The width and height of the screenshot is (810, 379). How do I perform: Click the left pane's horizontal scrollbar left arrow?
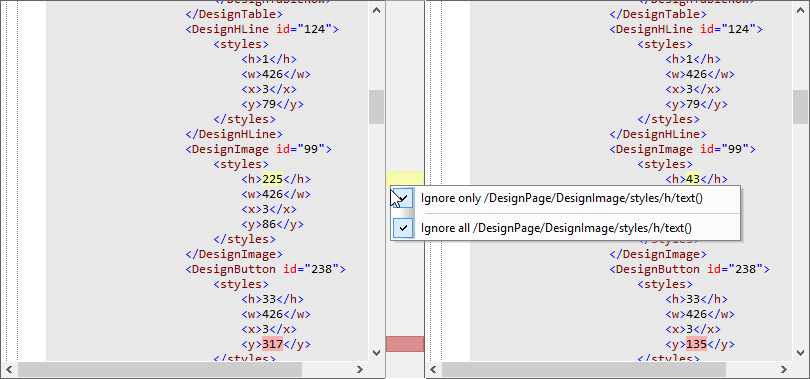tap(9, 369)
